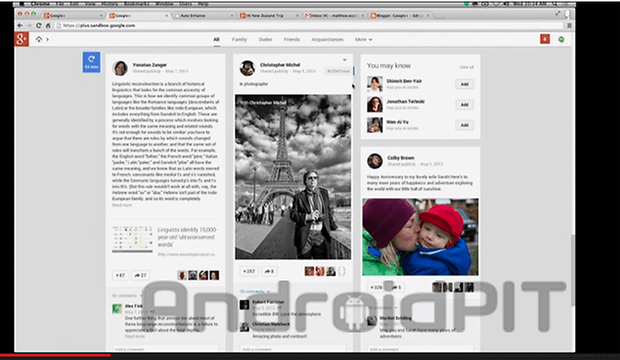The image size is (620, 360).
Task: Open Colby Brown's profile name link
Action: (401, 157)
